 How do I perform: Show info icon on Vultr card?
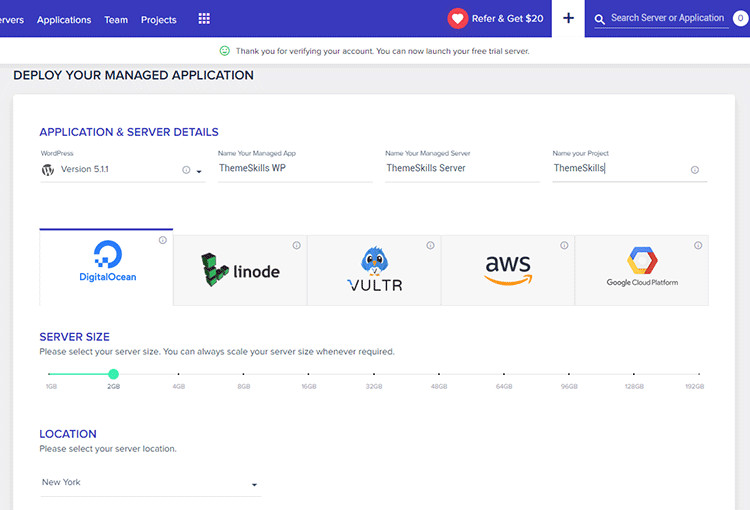430,245
